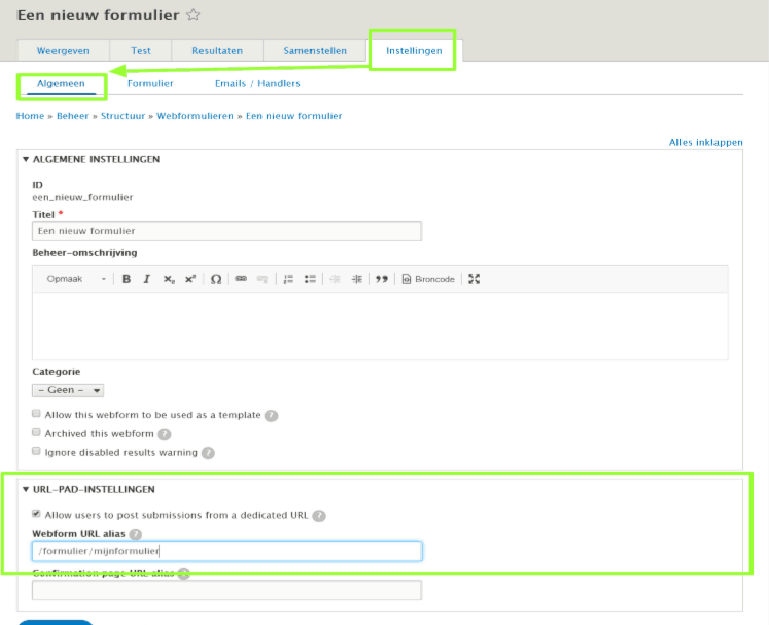Toggle bold formatting in editor toolbar

click(127, 279)
